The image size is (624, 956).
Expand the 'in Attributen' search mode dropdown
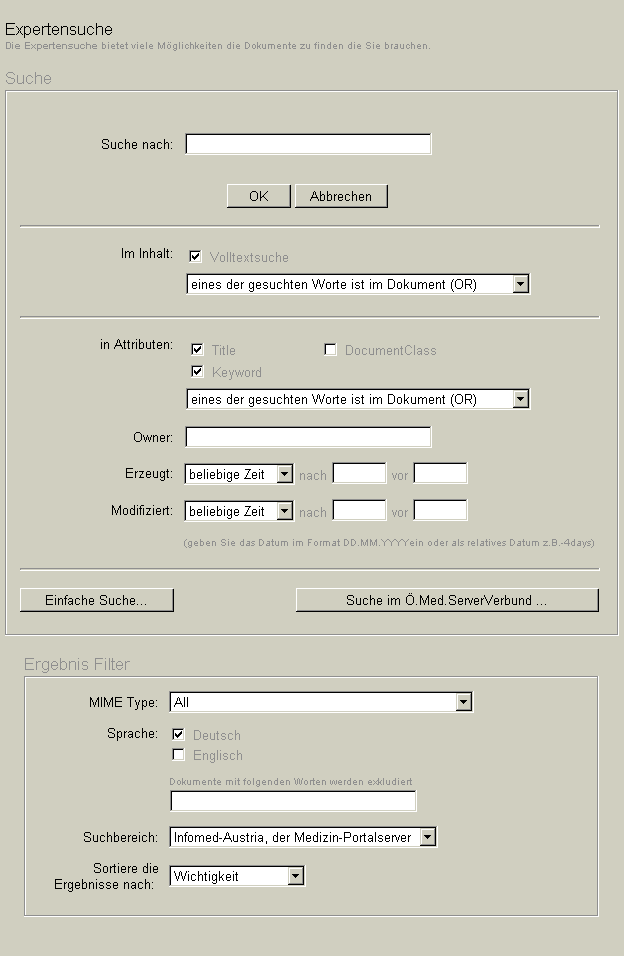click(357, 400)
